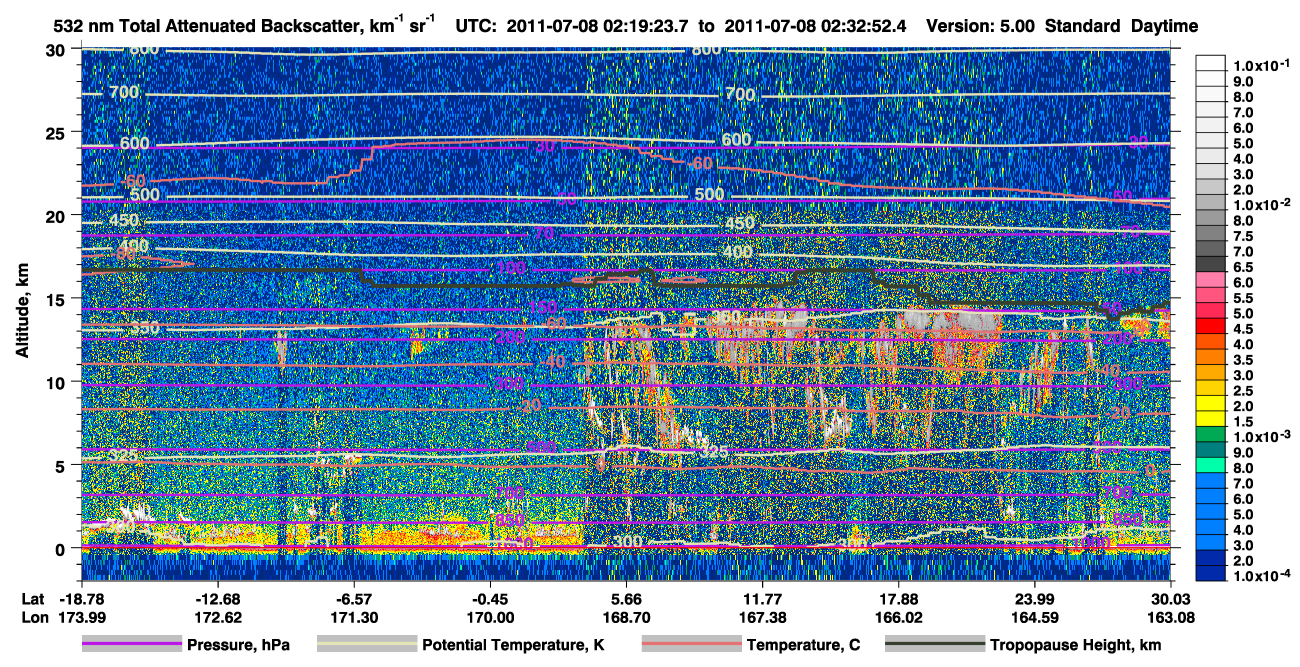Click the darkest gray swatch above the 6.5 label

pos(1210,262)
